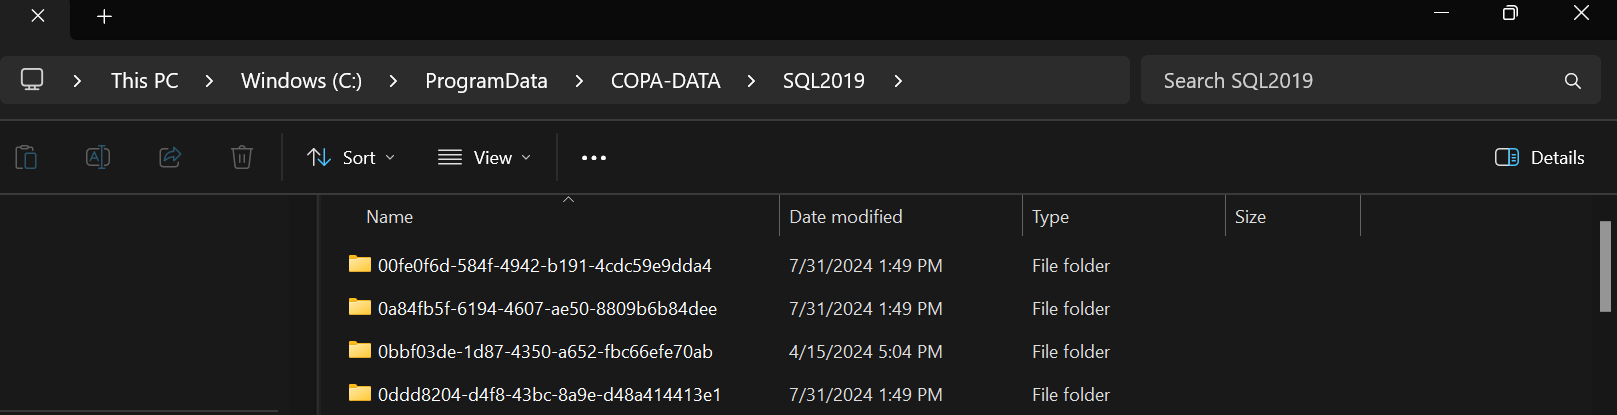Screen dimensions: 1617x415
Task: Click the search magnifier icon
Action: coord(1572,81)
